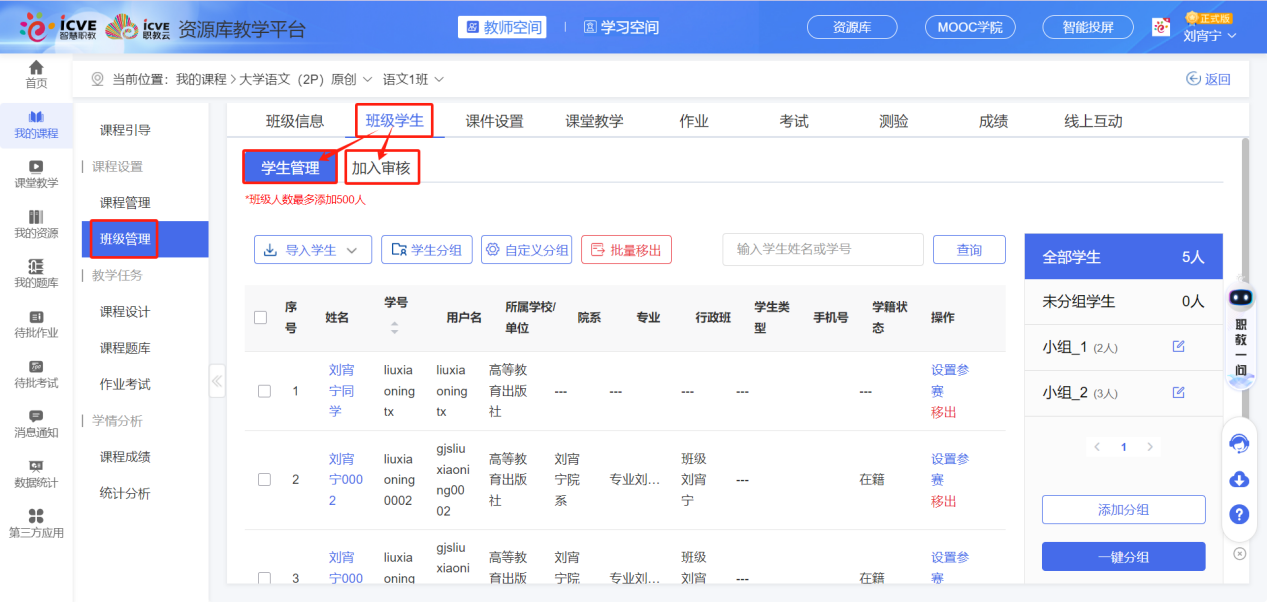Switch to the 作业 tab
The height and width of the screenshot is (602, 1267).
coord(694,121)
